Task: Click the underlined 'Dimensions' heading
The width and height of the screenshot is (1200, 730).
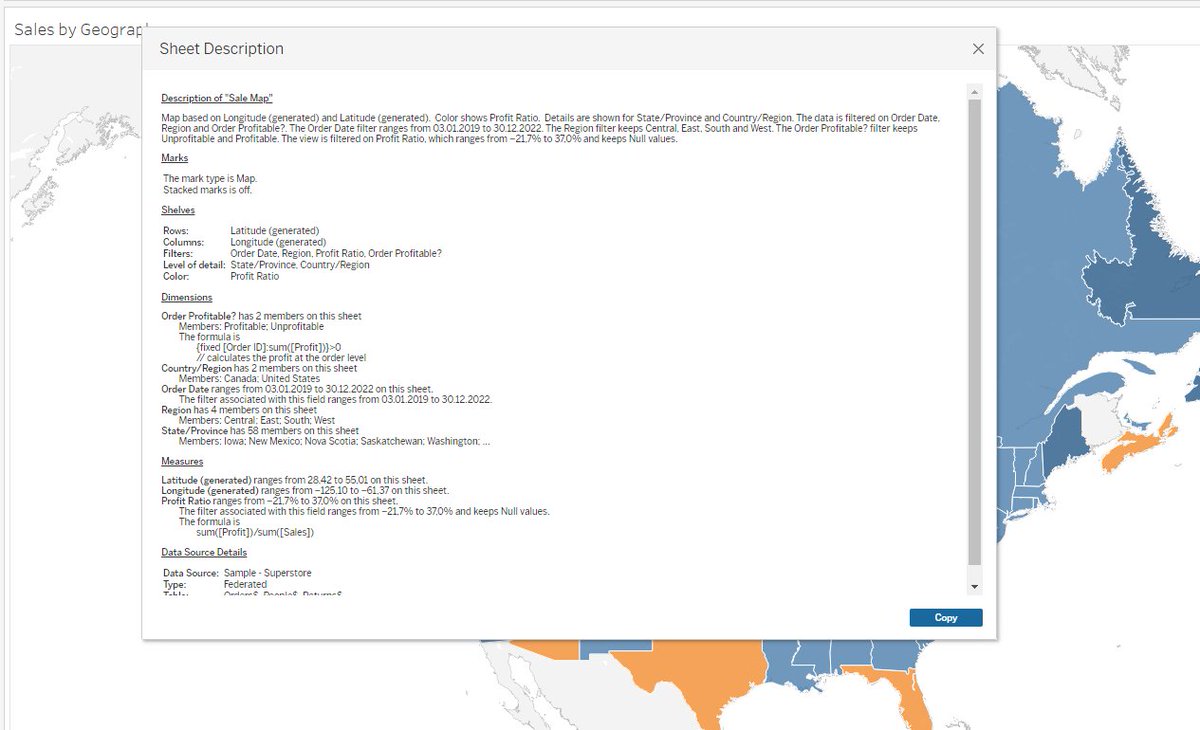Action: (x=186, y=297)
